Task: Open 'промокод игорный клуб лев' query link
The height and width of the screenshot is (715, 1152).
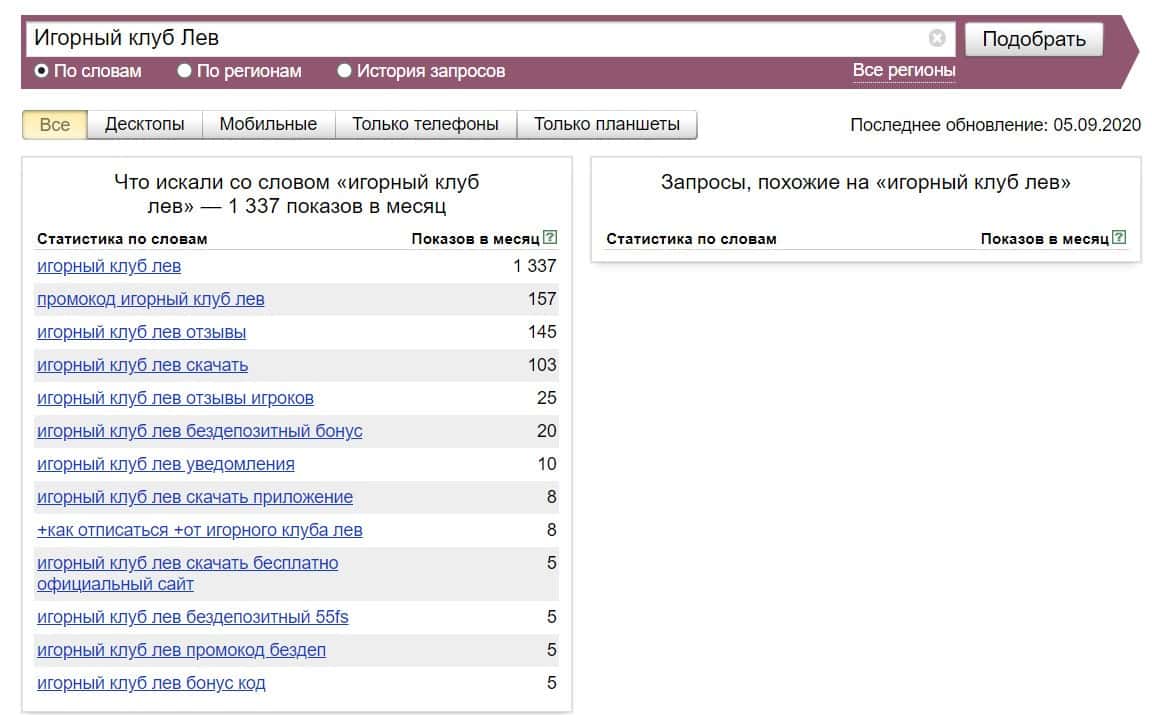Action: pyautogui.click(x=150, y=299)
